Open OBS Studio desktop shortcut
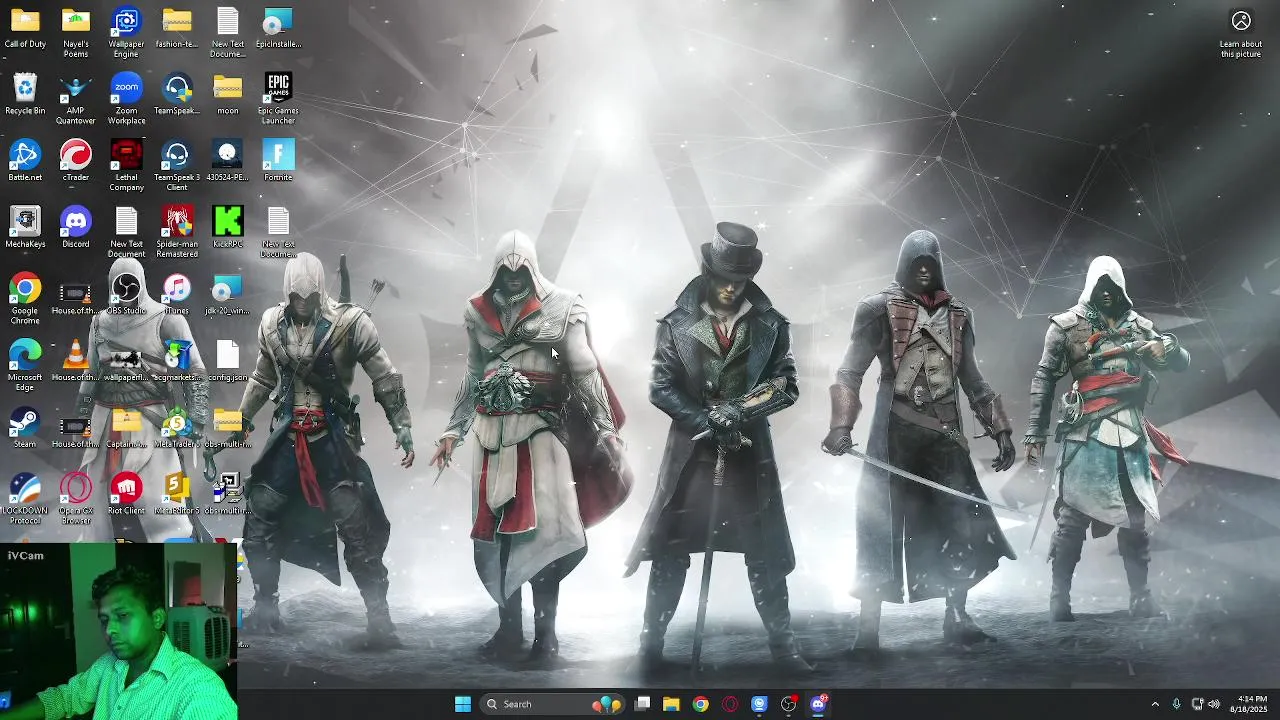The width and height of the screenshot is (1280, 720). (126, 295)
